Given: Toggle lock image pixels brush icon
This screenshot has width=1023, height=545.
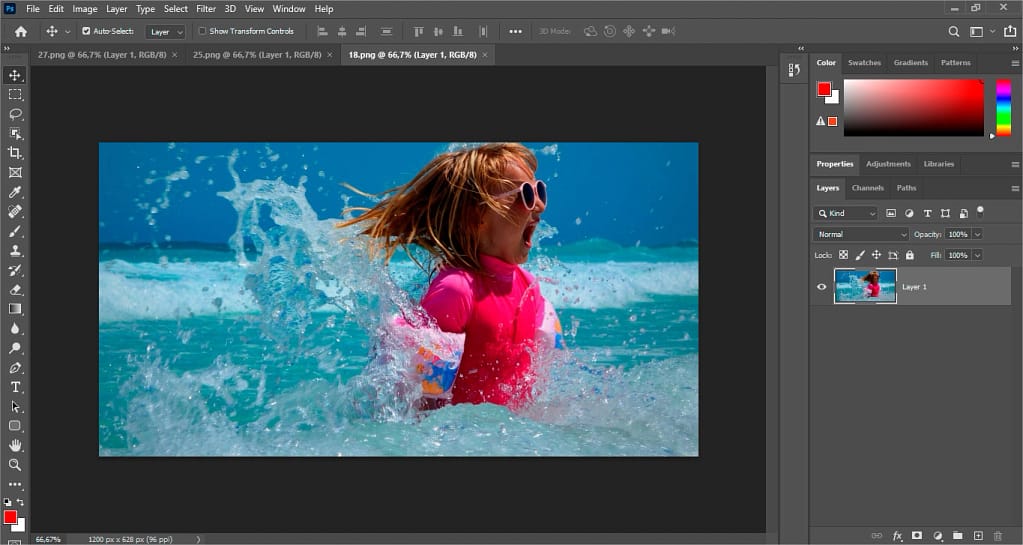Looking at the screenshot, I should [860, 255].
